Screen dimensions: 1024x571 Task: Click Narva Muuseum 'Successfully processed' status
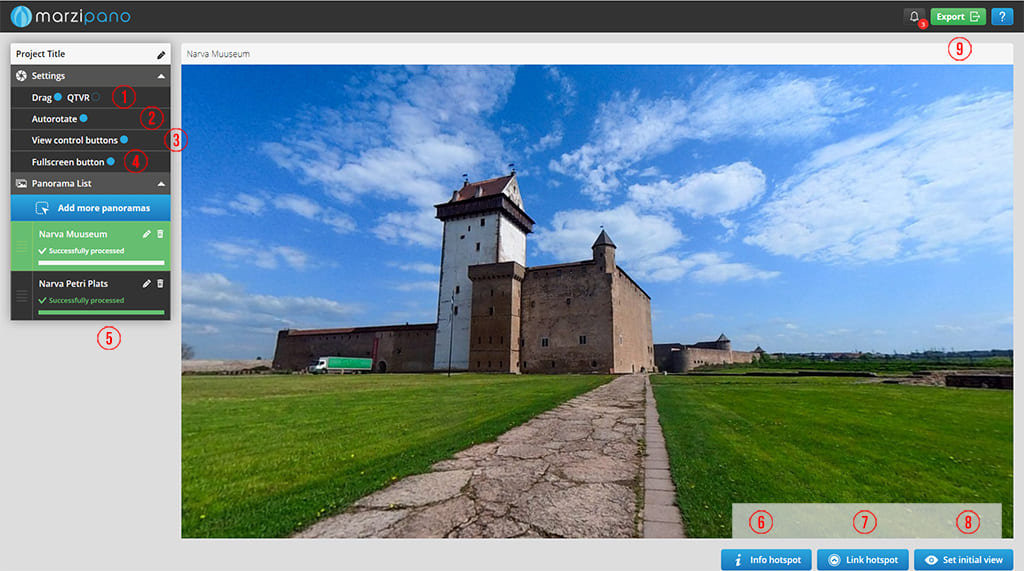tap(81, 251)
